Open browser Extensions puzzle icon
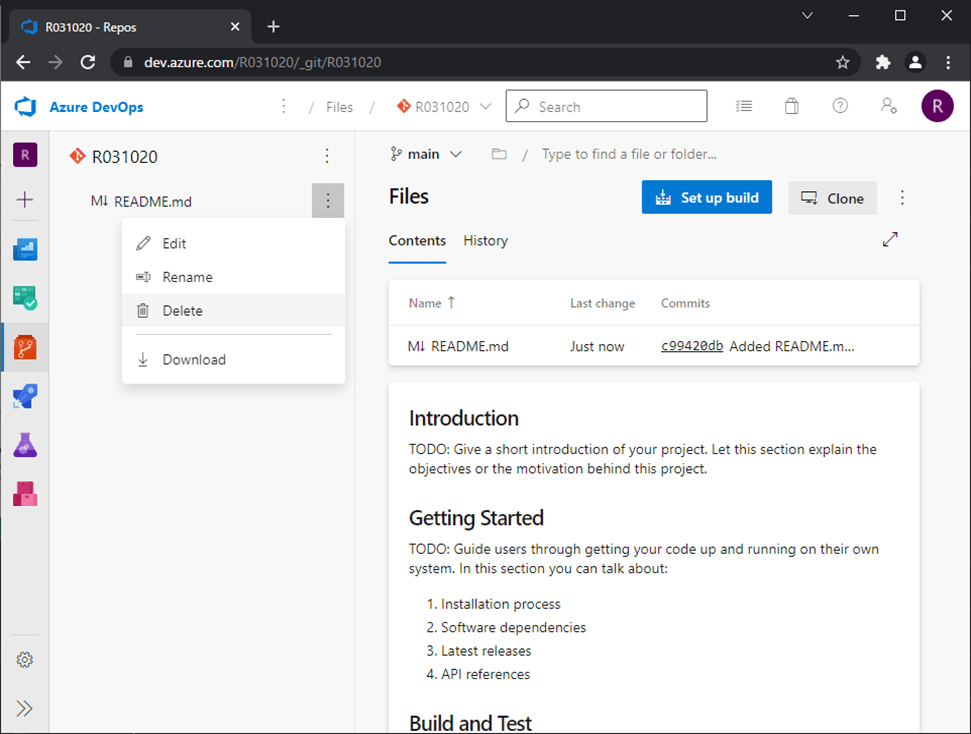This screenshot has width=971, height=734. click(x=883, y=62)
